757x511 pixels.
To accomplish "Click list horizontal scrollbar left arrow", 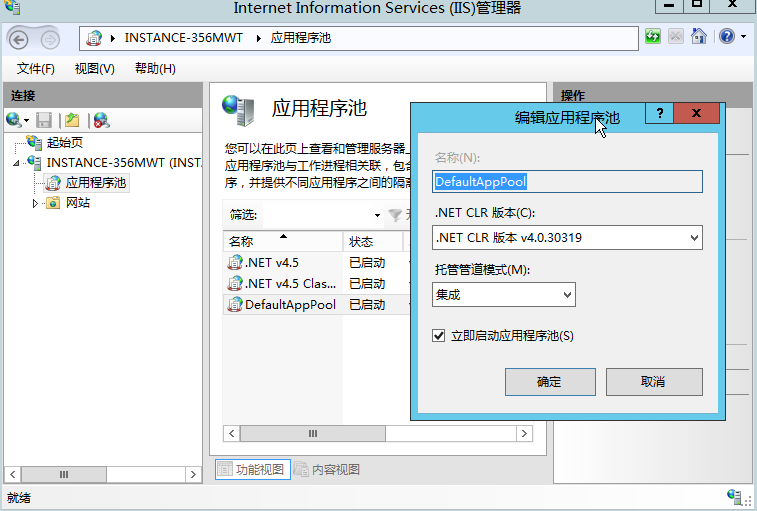I will coord(232,434).
